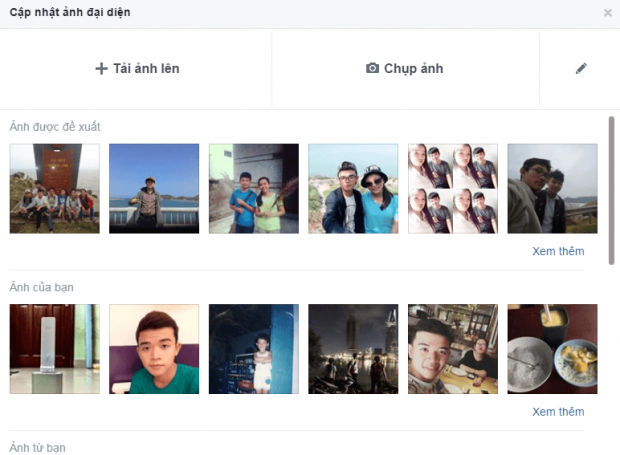Pick the silver tower device photo in Ảnh của bạn
This screenshot has height=455, width=620.
55,349
